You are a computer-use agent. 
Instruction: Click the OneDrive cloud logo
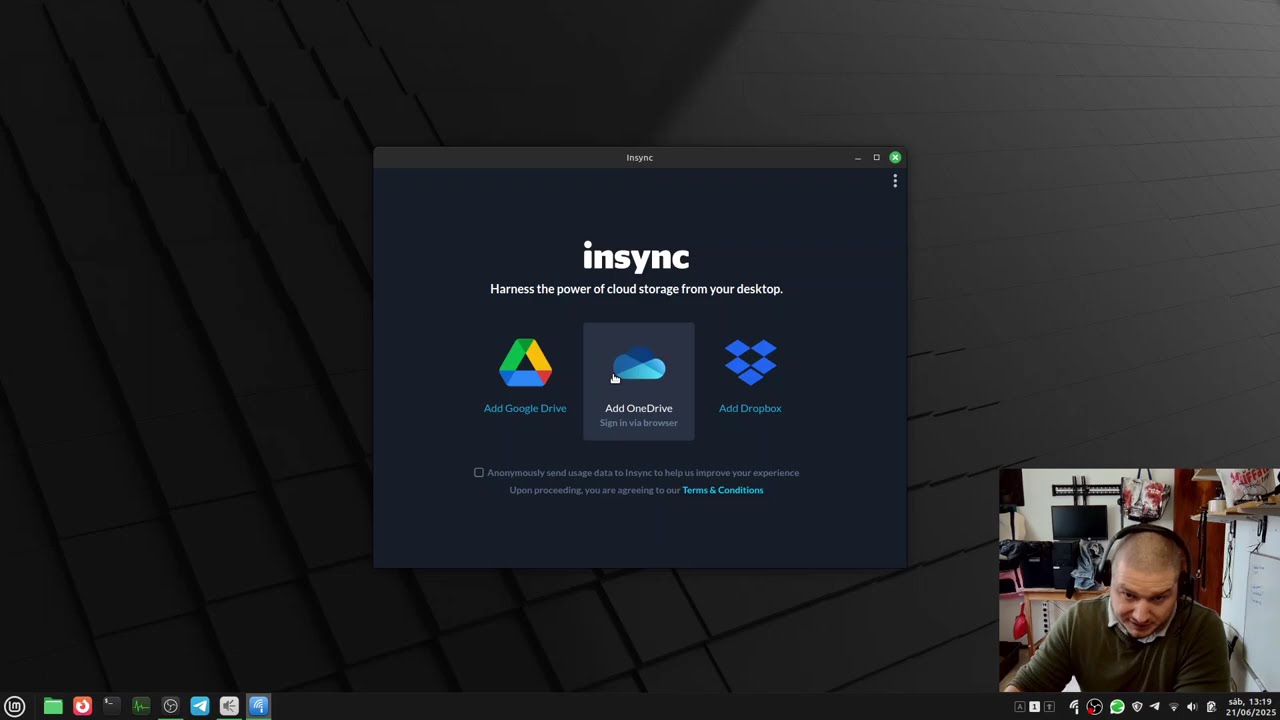point(639,364)
